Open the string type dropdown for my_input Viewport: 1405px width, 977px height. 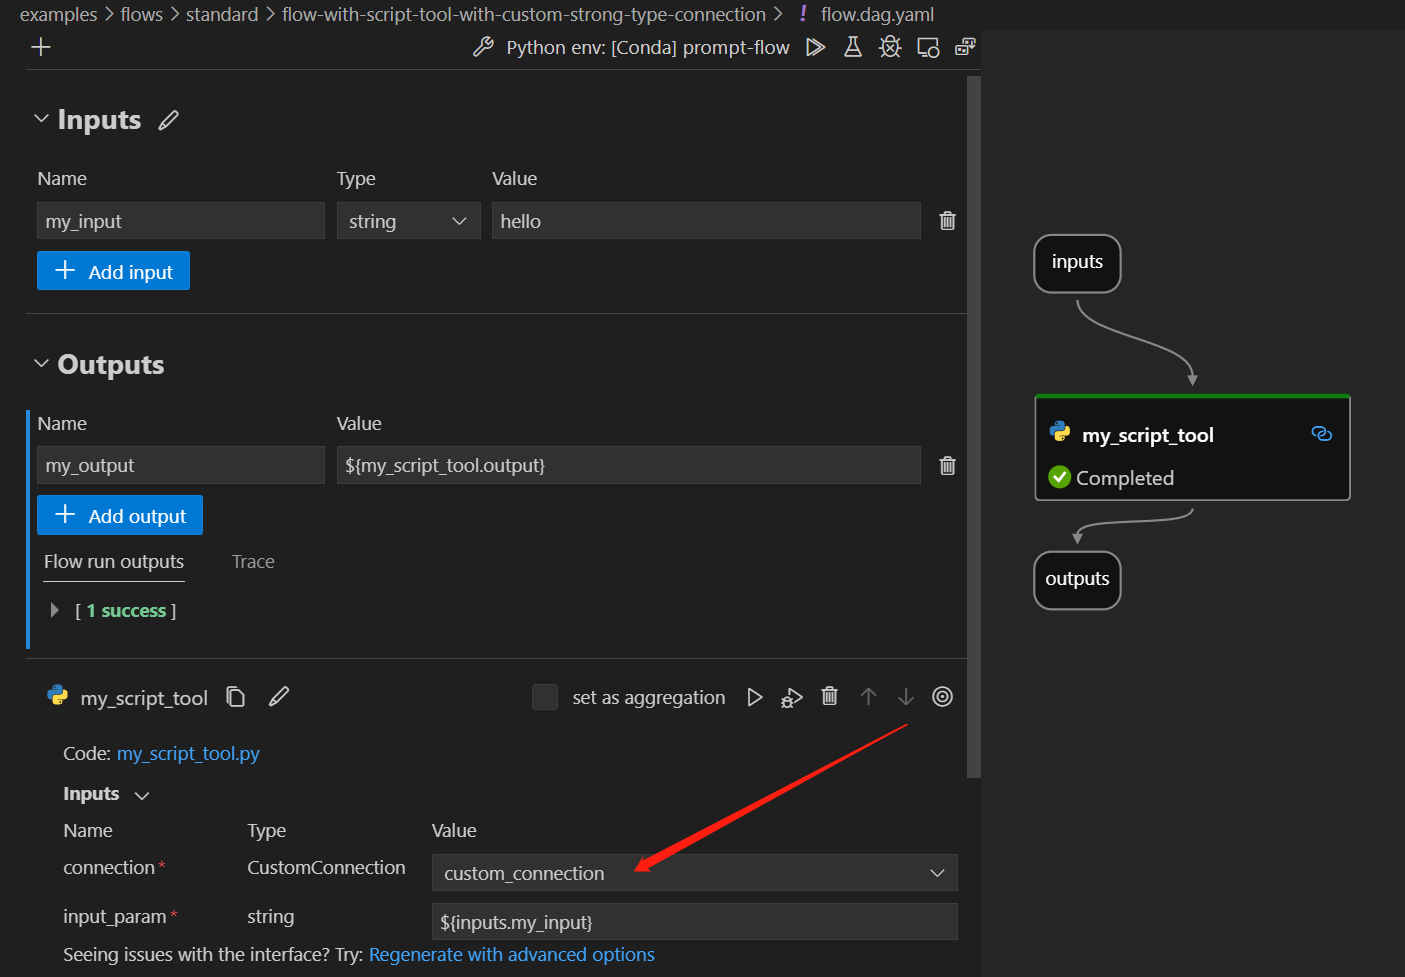pos(408,221)
